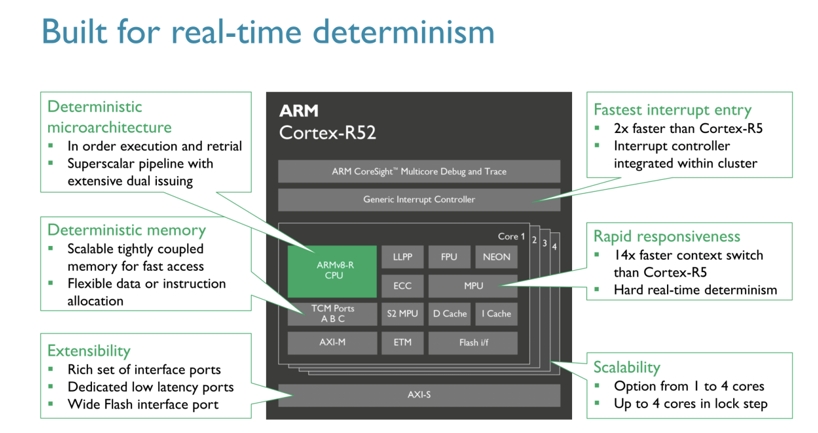The width and height of the screenshot is (818, 433).
Task: Click the Generic Interrupt Controller bar
Action: pyautogui.click(x=419, y=200)
